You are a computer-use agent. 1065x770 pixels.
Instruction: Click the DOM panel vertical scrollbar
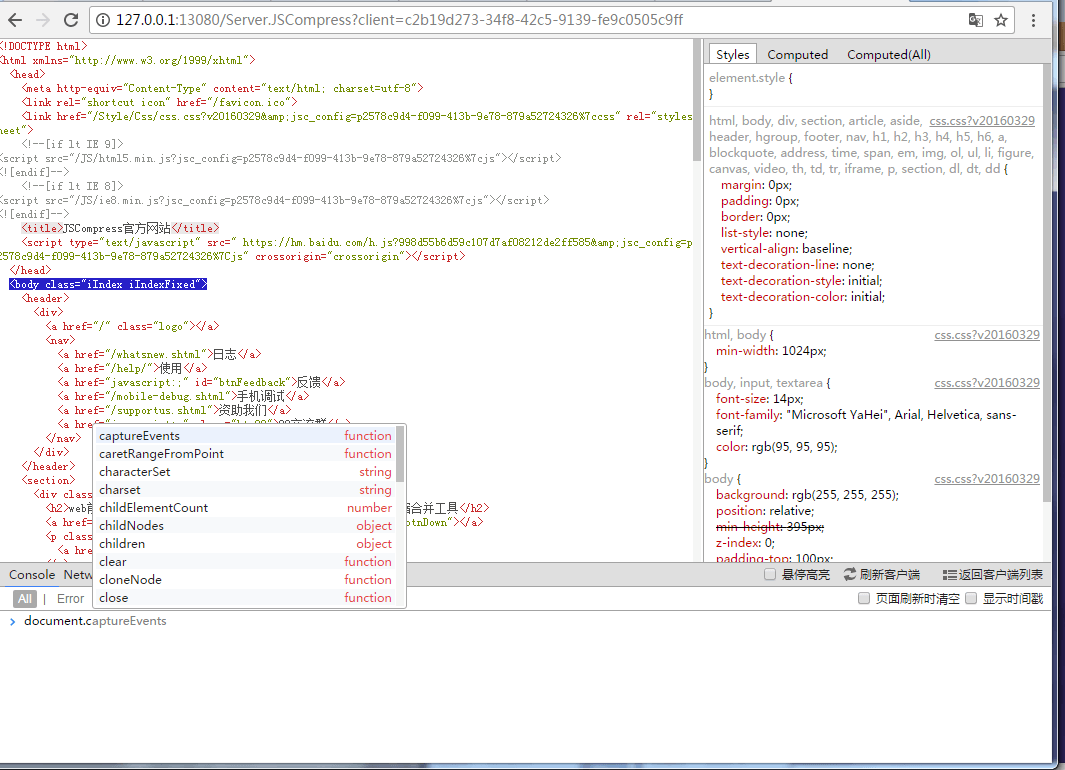697,100
